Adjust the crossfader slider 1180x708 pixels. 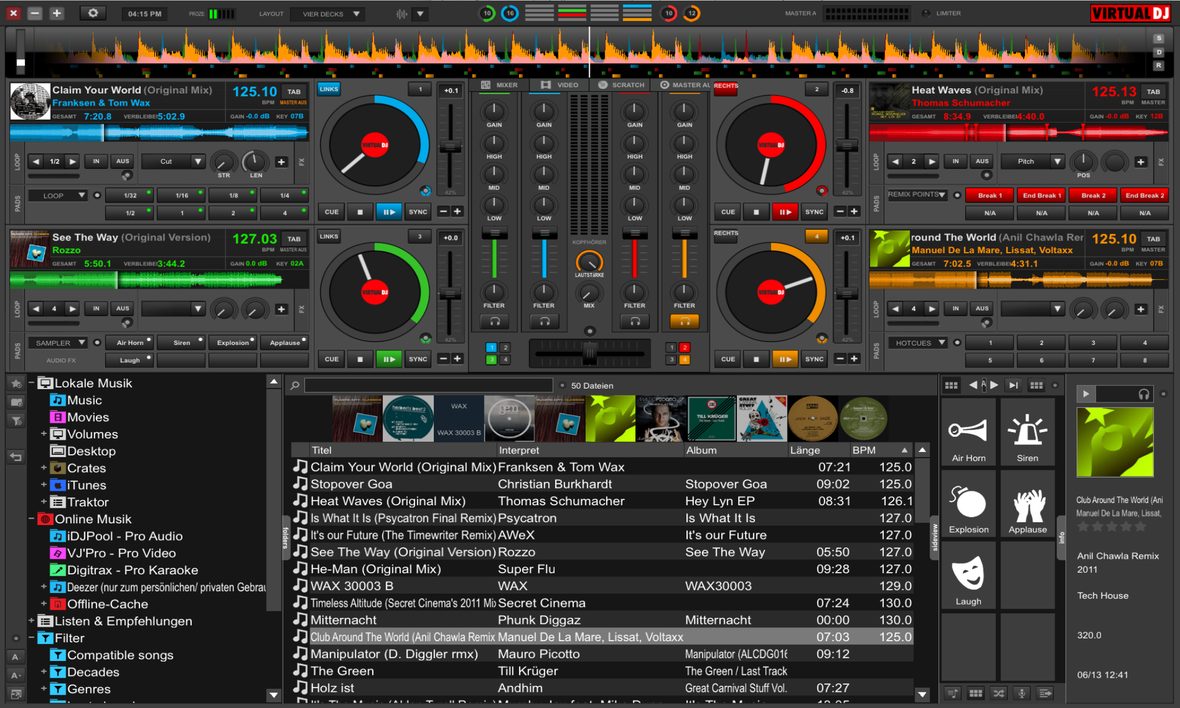589,352
